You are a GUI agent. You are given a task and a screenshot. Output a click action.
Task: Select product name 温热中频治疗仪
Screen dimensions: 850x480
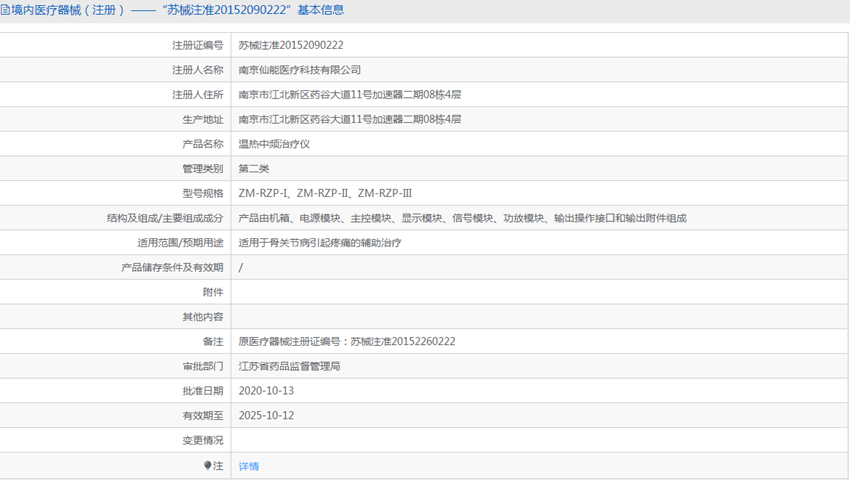274,144
